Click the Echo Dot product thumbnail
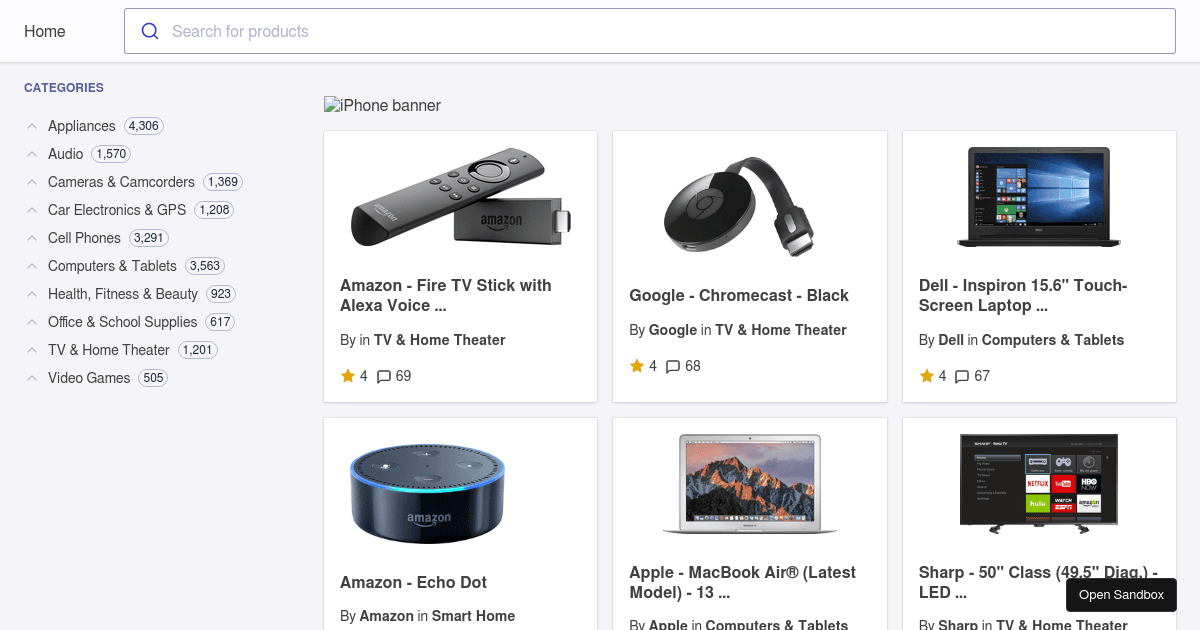Viewport: 1200px width, 630px height. click(x=427, y=493)
